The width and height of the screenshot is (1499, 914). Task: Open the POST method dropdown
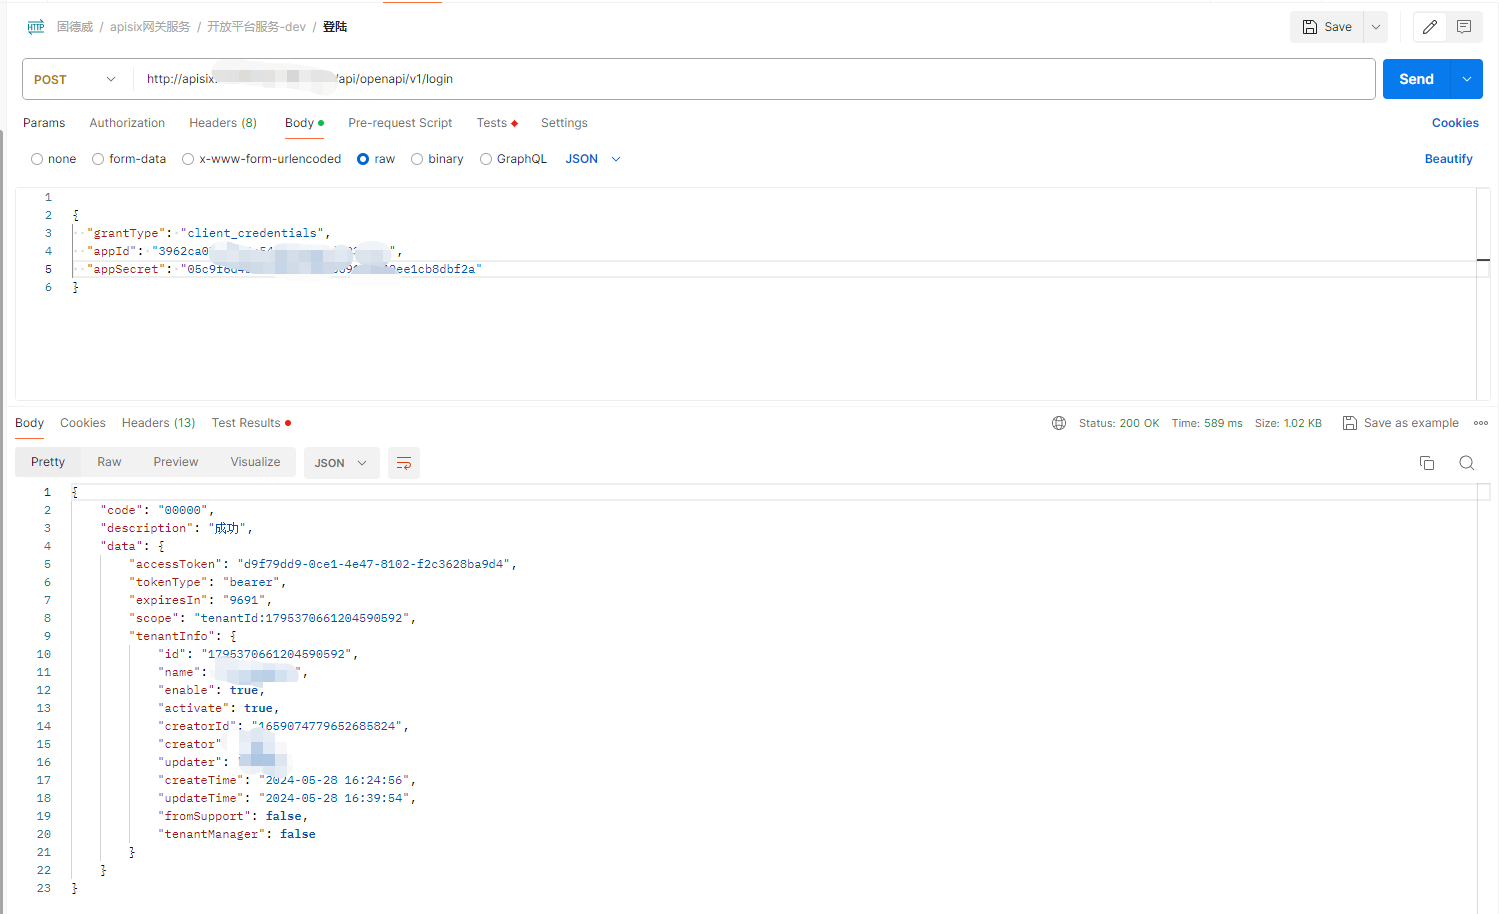coord(76,79)
